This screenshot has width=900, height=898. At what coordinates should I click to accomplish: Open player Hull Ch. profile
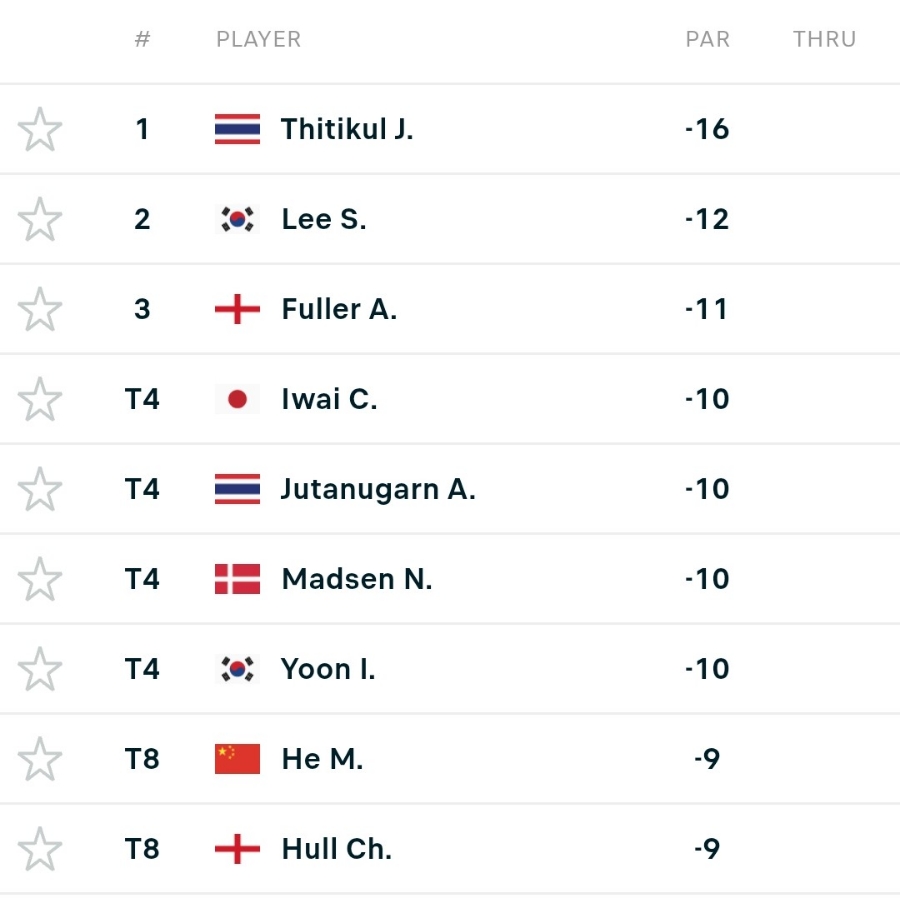[336, 849]
